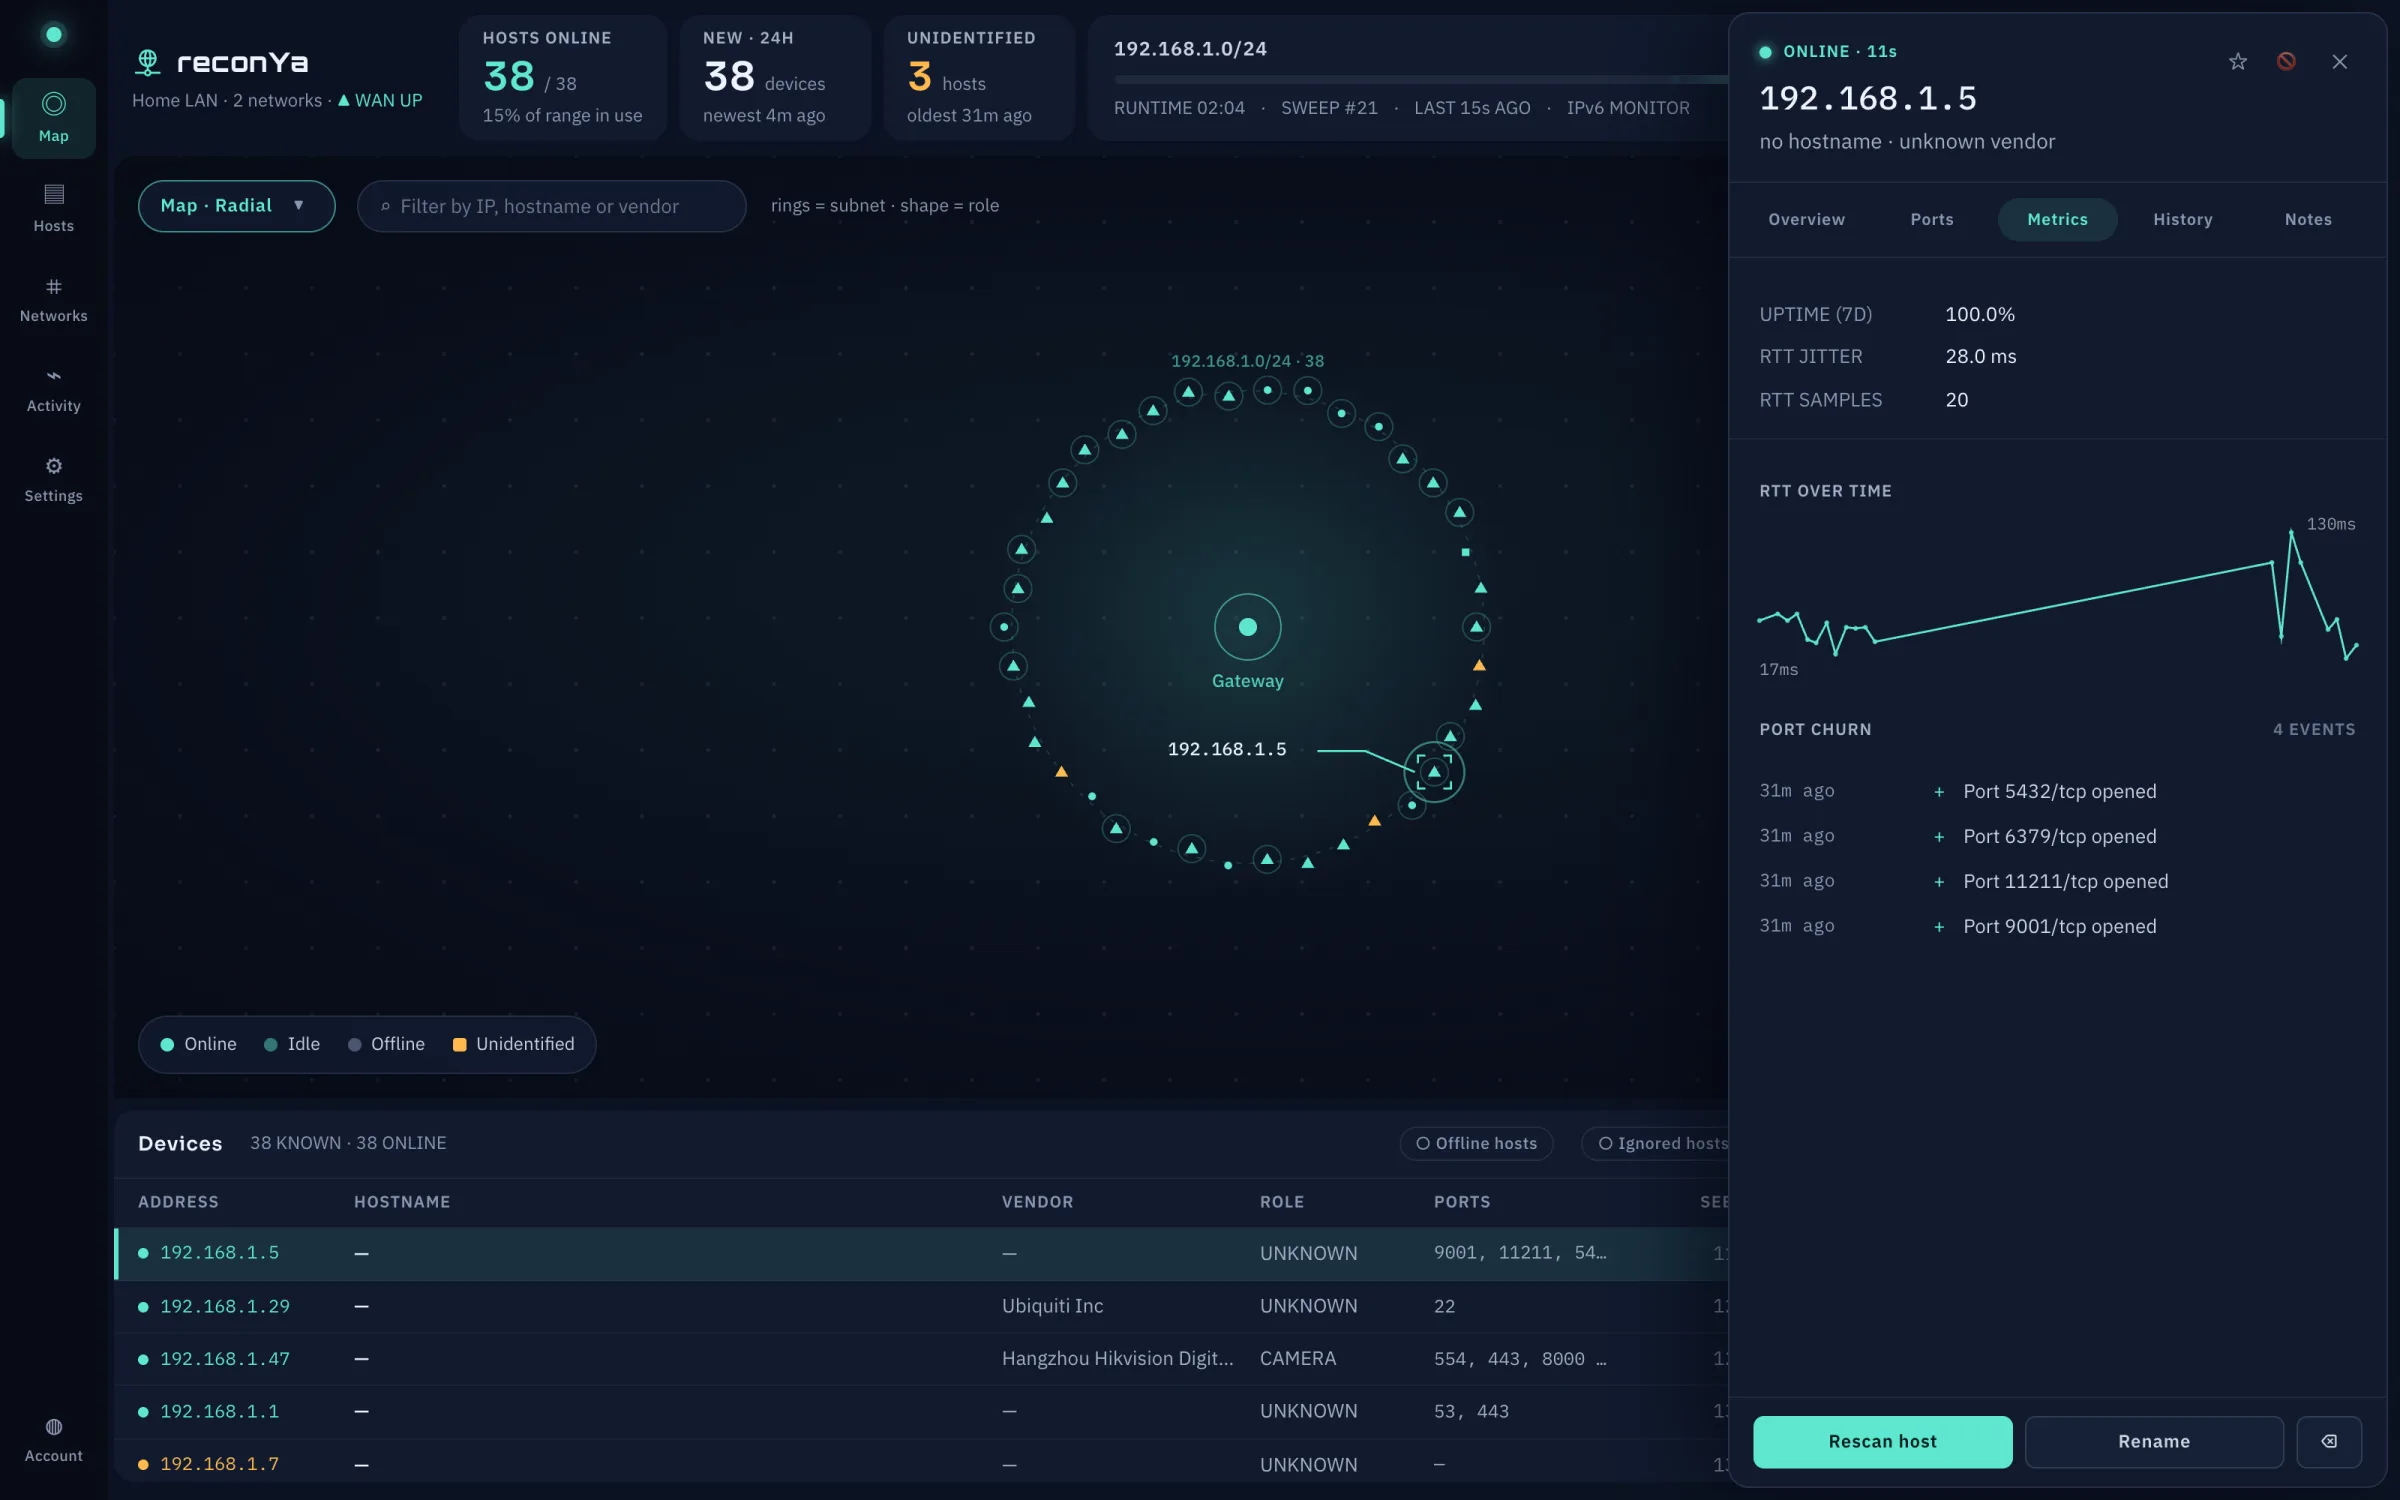Toggle Offline hosts filter
The height and width of the screenshot is (1500, 2400).
tap(1476, 1143)
